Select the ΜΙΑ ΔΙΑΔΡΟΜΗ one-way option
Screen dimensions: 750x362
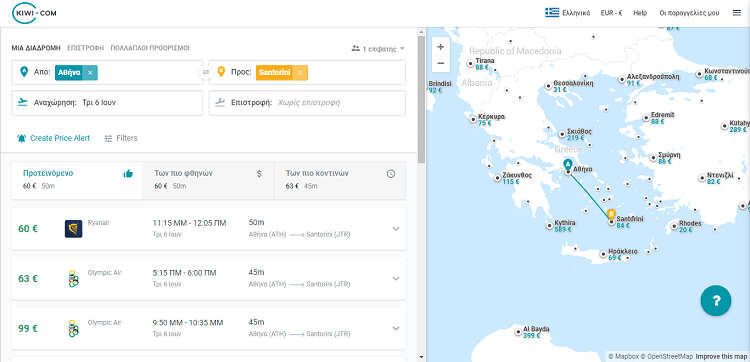[36, 48]
